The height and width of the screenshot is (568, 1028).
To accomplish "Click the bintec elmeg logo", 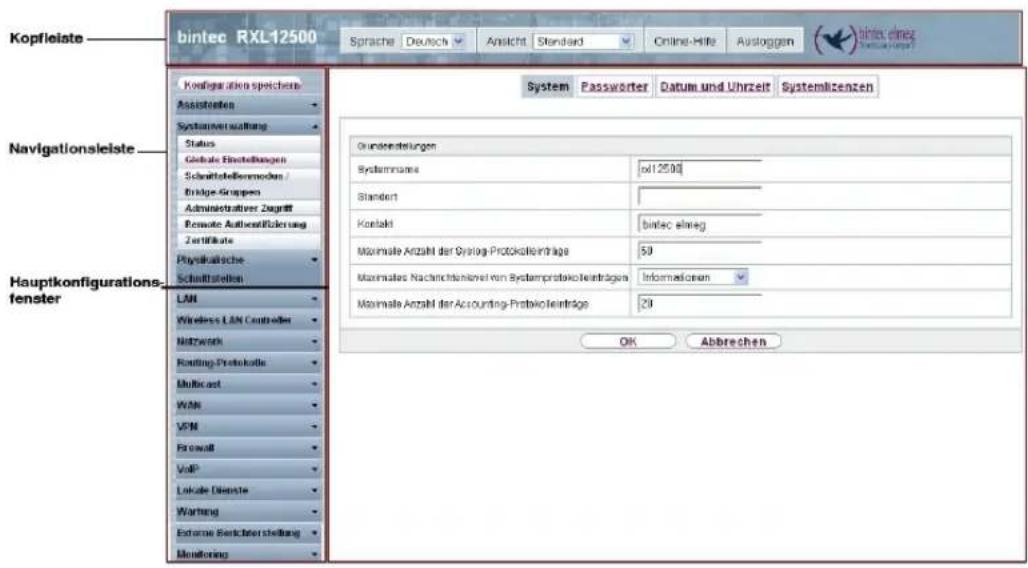I will tap(865, 39).
